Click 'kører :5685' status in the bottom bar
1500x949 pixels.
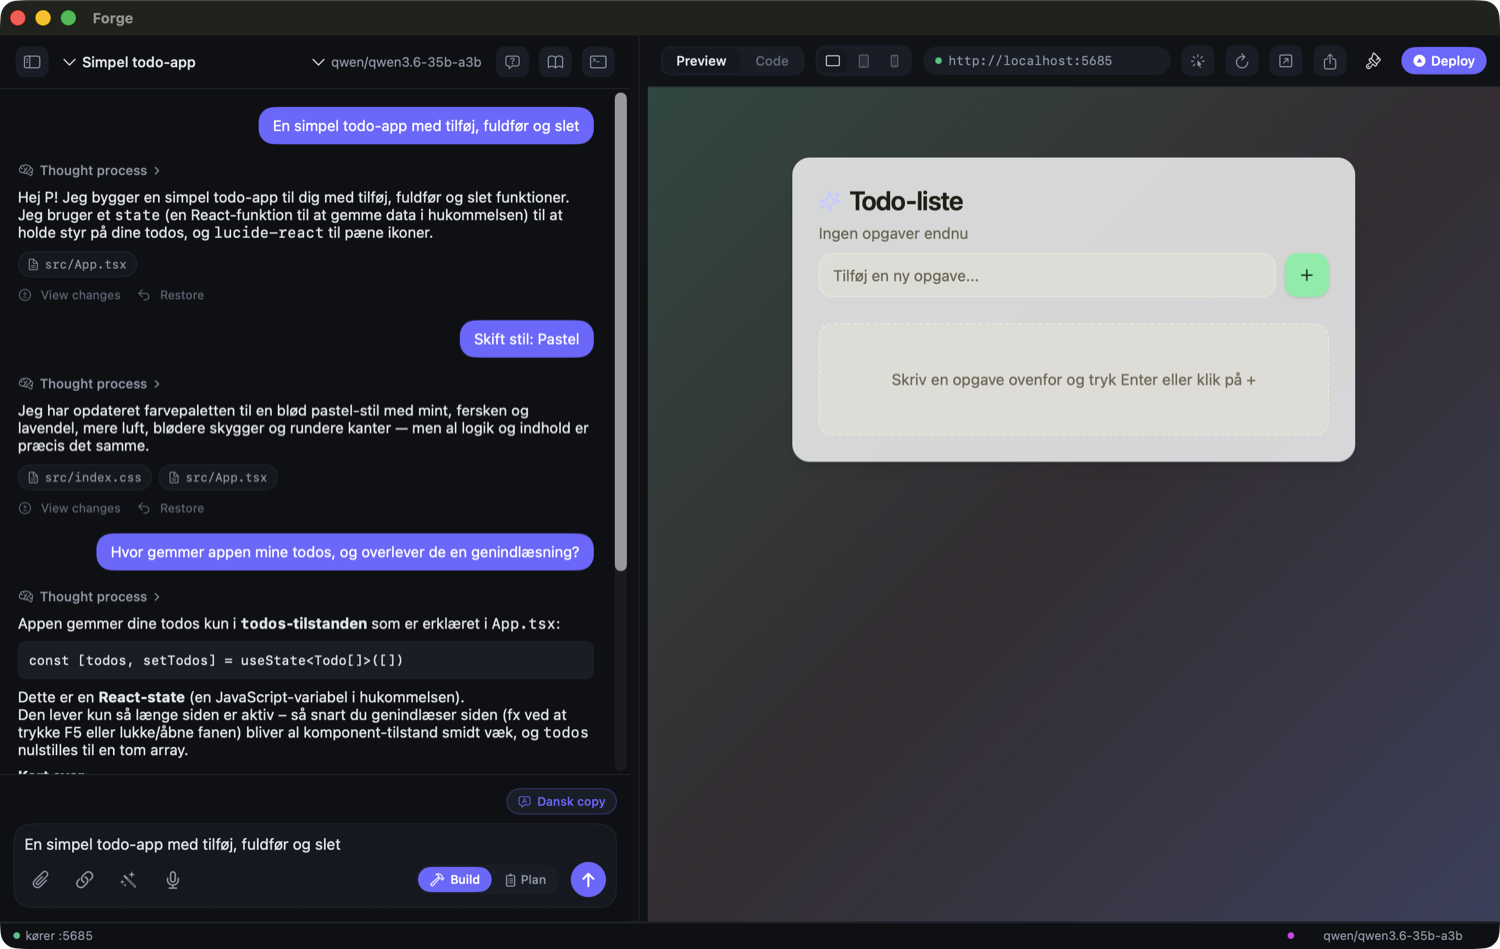pos(52,936)
